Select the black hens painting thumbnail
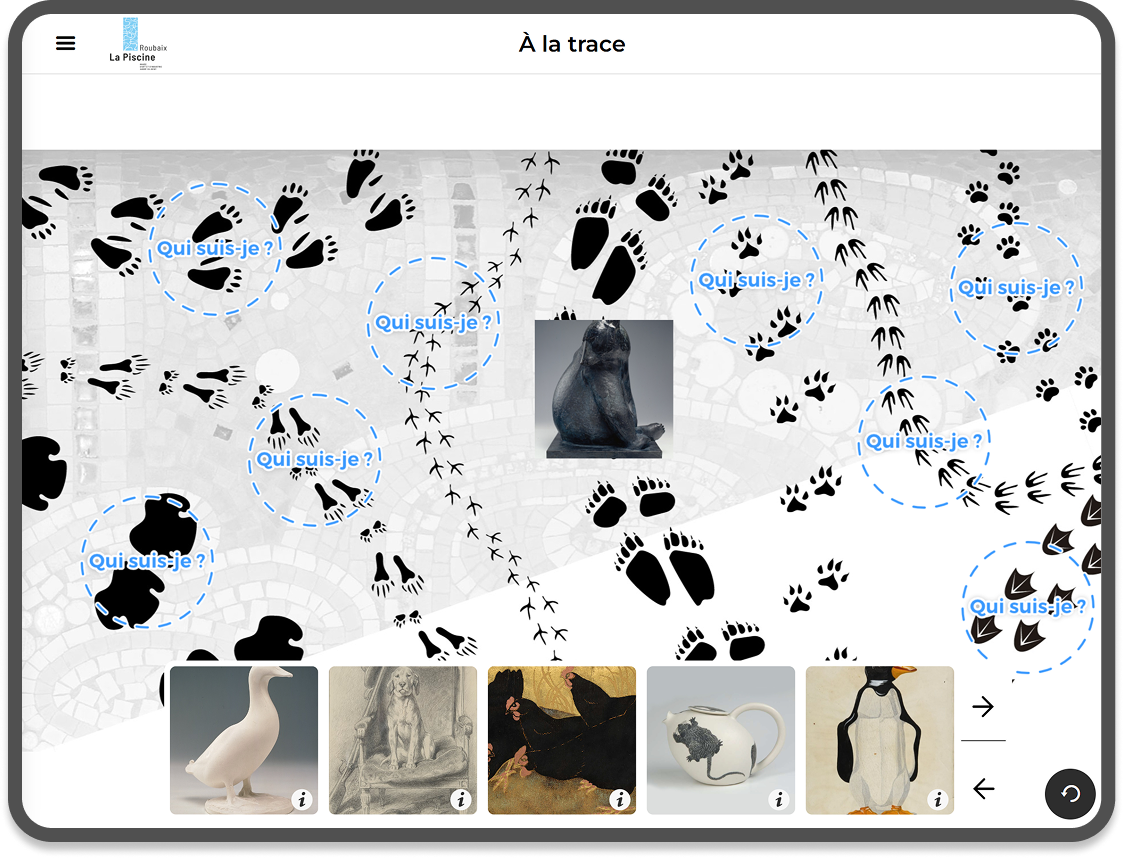Screen dimensions: 1124x858 point(562,740)
